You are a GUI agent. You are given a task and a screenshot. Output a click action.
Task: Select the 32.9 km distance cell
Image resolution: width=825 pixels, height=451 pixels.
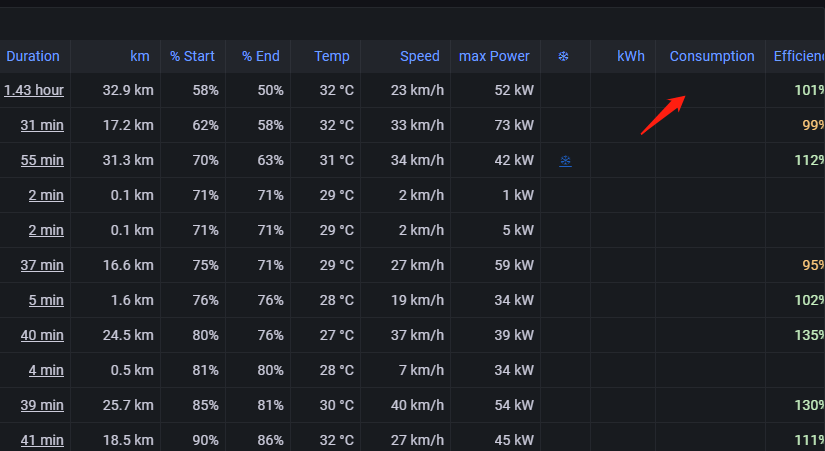click(128, 90)
